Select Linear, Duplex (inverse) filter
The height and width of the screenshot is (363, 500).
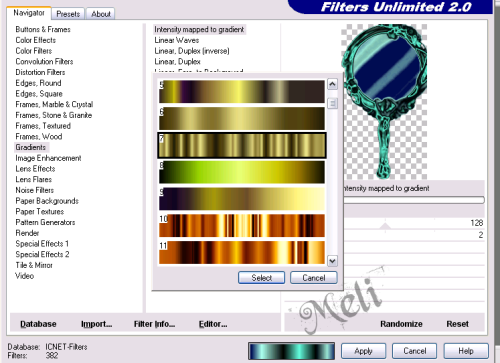[192, 51]
